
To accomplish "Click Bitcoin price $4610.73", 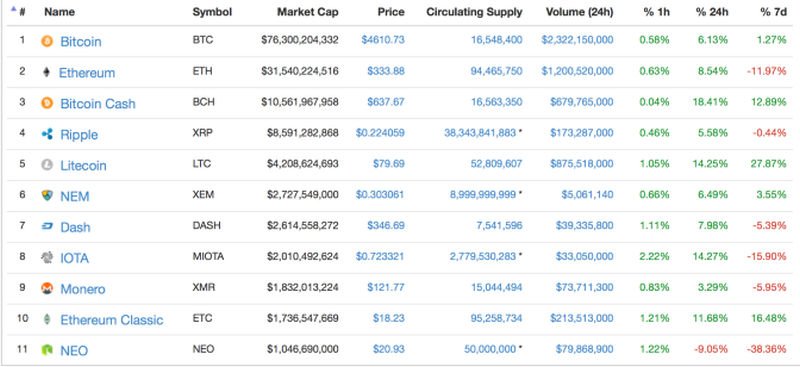I will coord(383,40).
